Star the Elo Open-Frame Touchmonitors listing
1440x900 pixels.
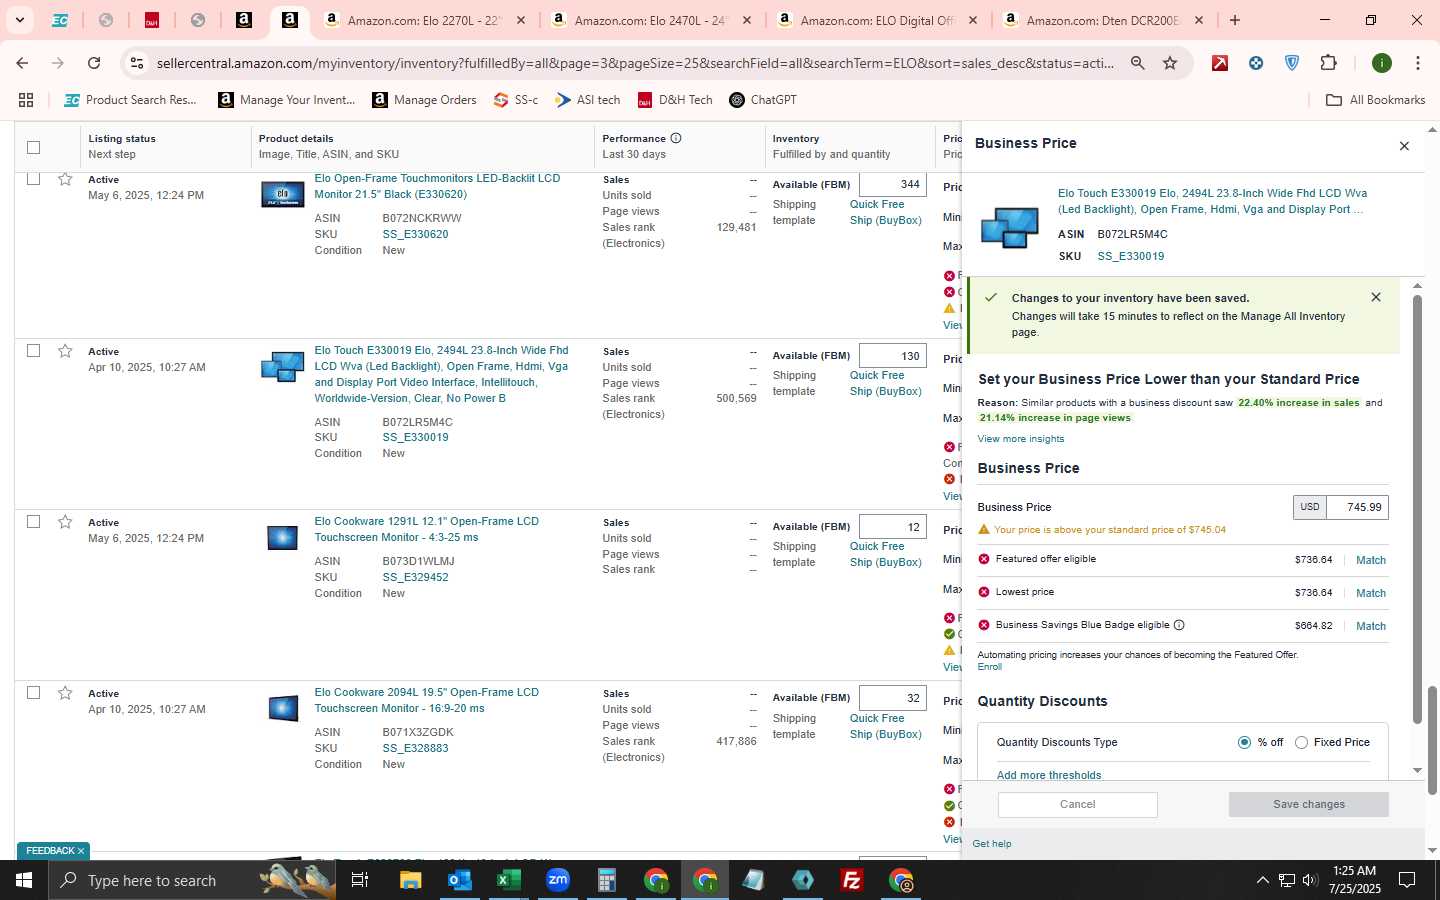[x=65, y=179]
